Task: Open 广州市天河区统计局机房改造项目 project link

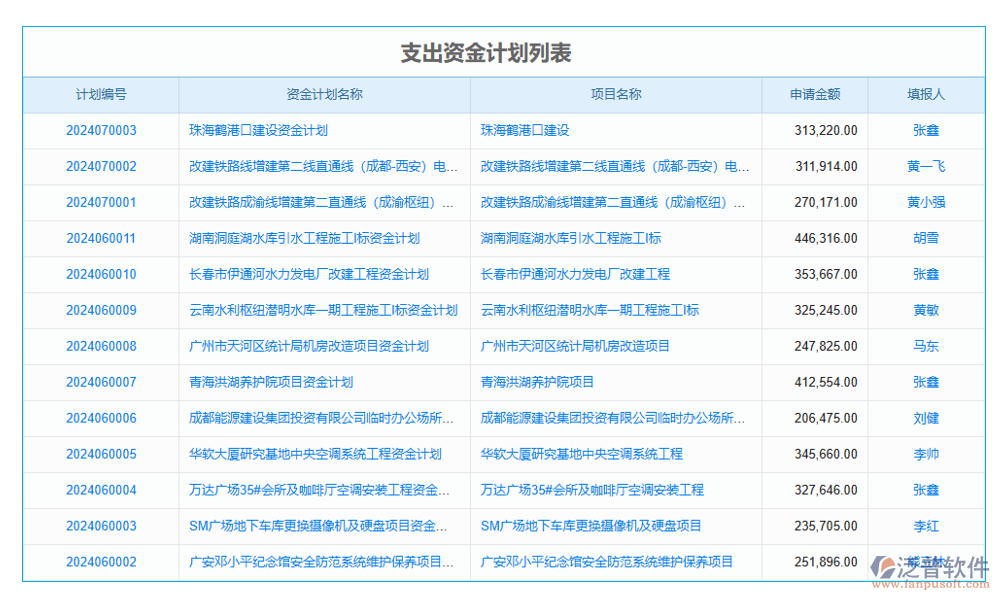Action: click(x=575, y=346)
